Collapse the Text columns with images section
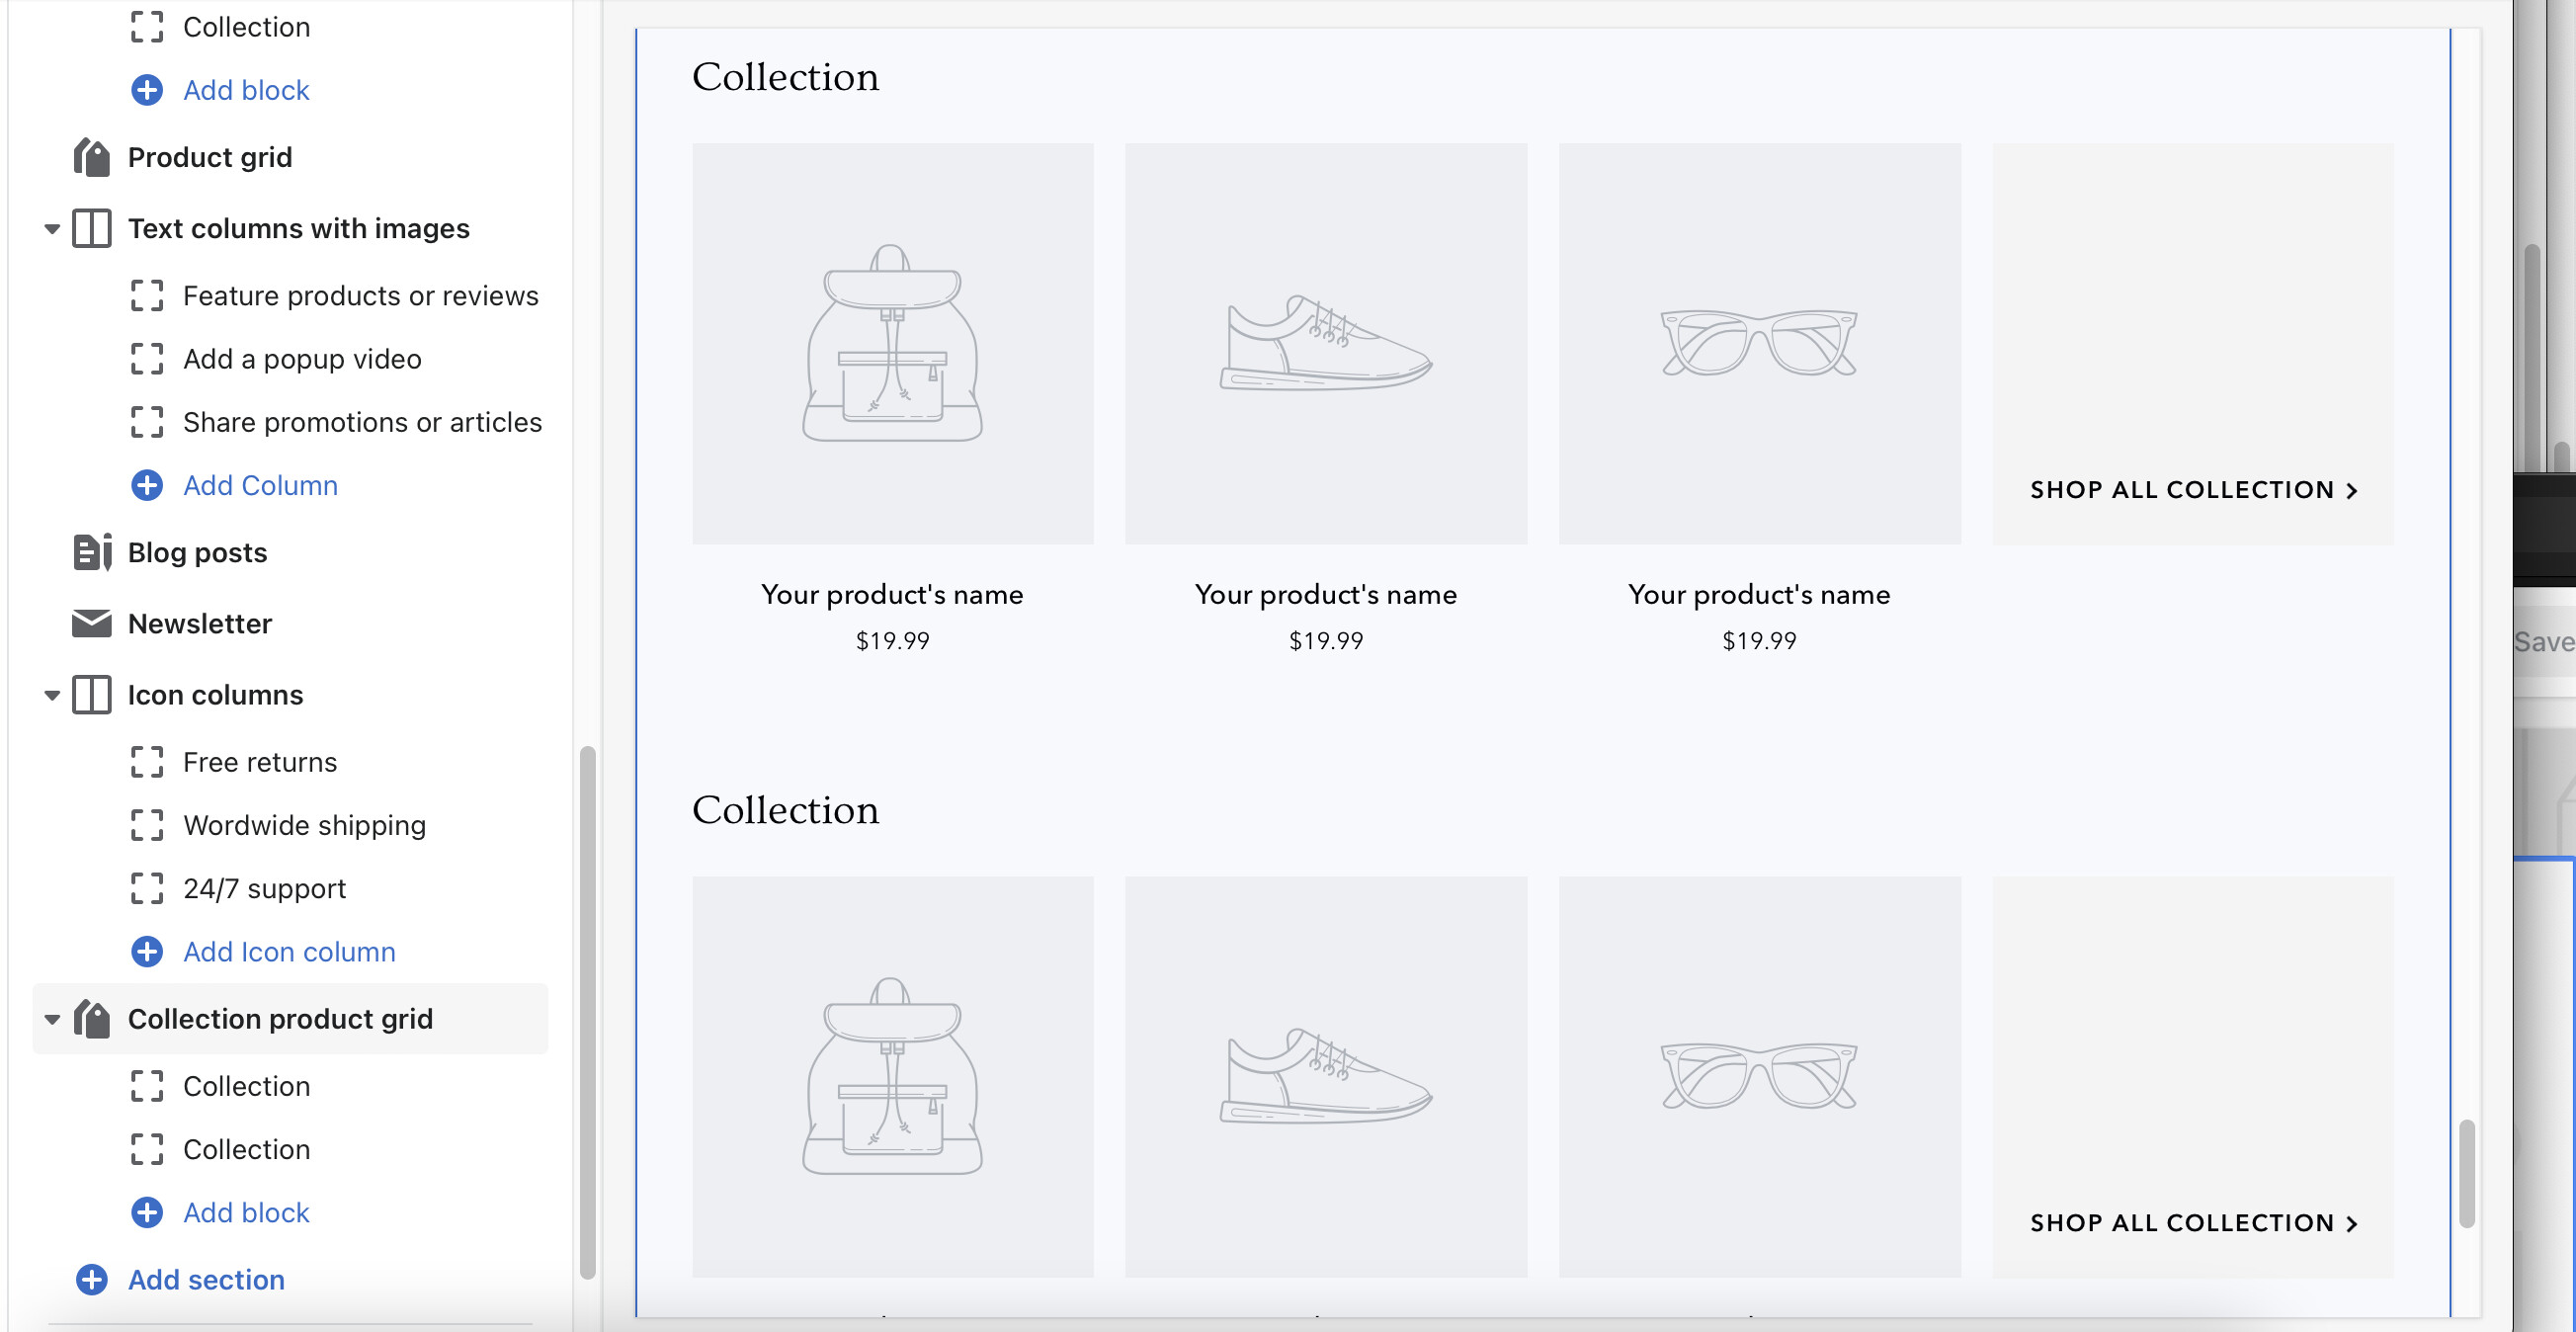Image resolution: width=2576 pixels, height=1332 pixels. [52, 229]
